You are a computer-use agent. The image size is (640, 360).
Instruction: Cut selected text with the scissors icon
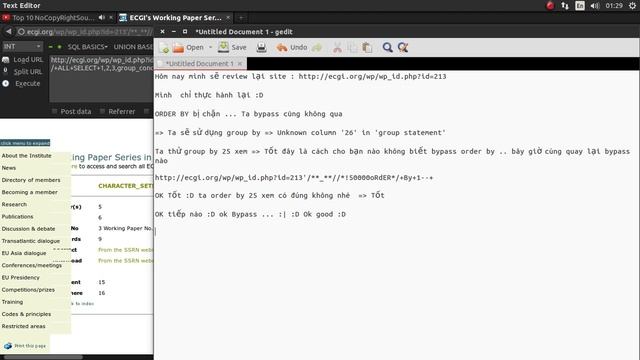pos(337,48)
